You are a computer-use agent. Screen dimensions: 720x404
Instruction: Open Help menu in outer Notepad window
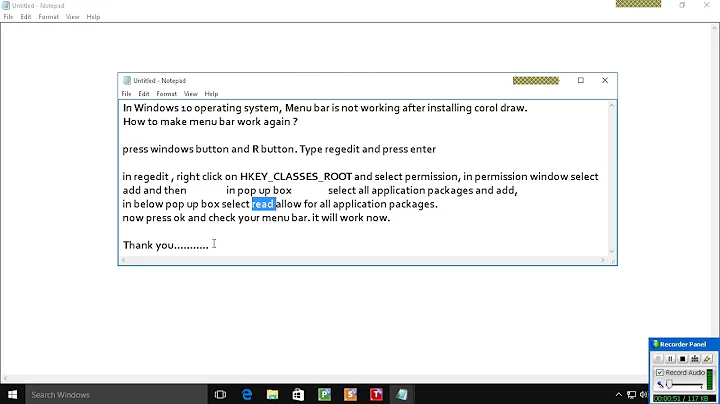[x=93, y=17]
